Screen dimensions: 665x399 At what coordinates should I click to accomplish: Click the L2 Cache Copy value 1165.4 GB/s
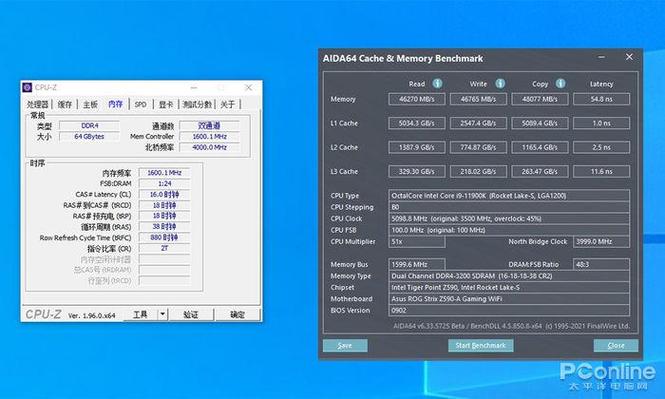pos(540,148)
